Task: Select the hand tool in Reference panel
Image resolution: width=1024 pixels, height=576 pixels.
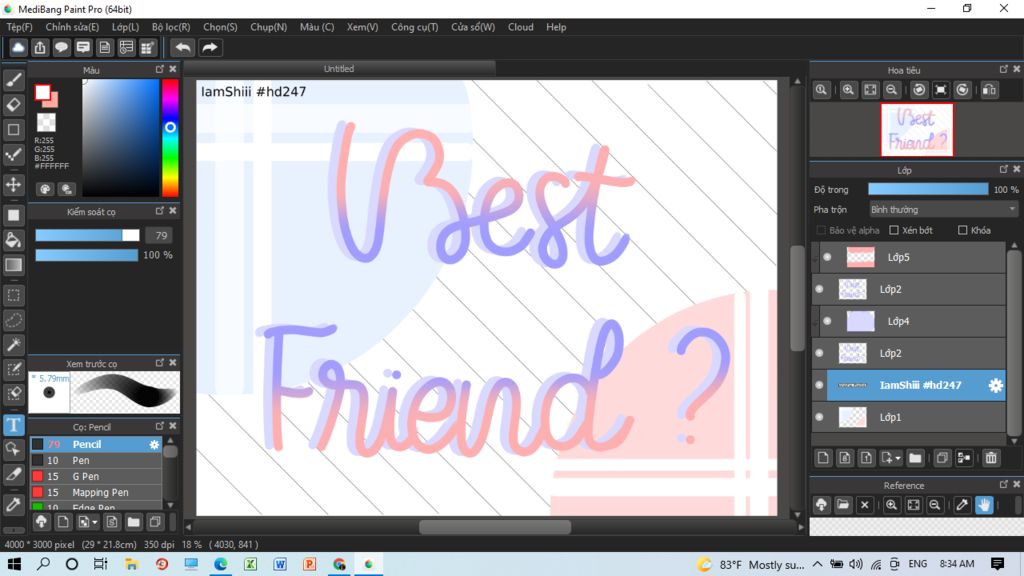Action: tap(984, 505)
